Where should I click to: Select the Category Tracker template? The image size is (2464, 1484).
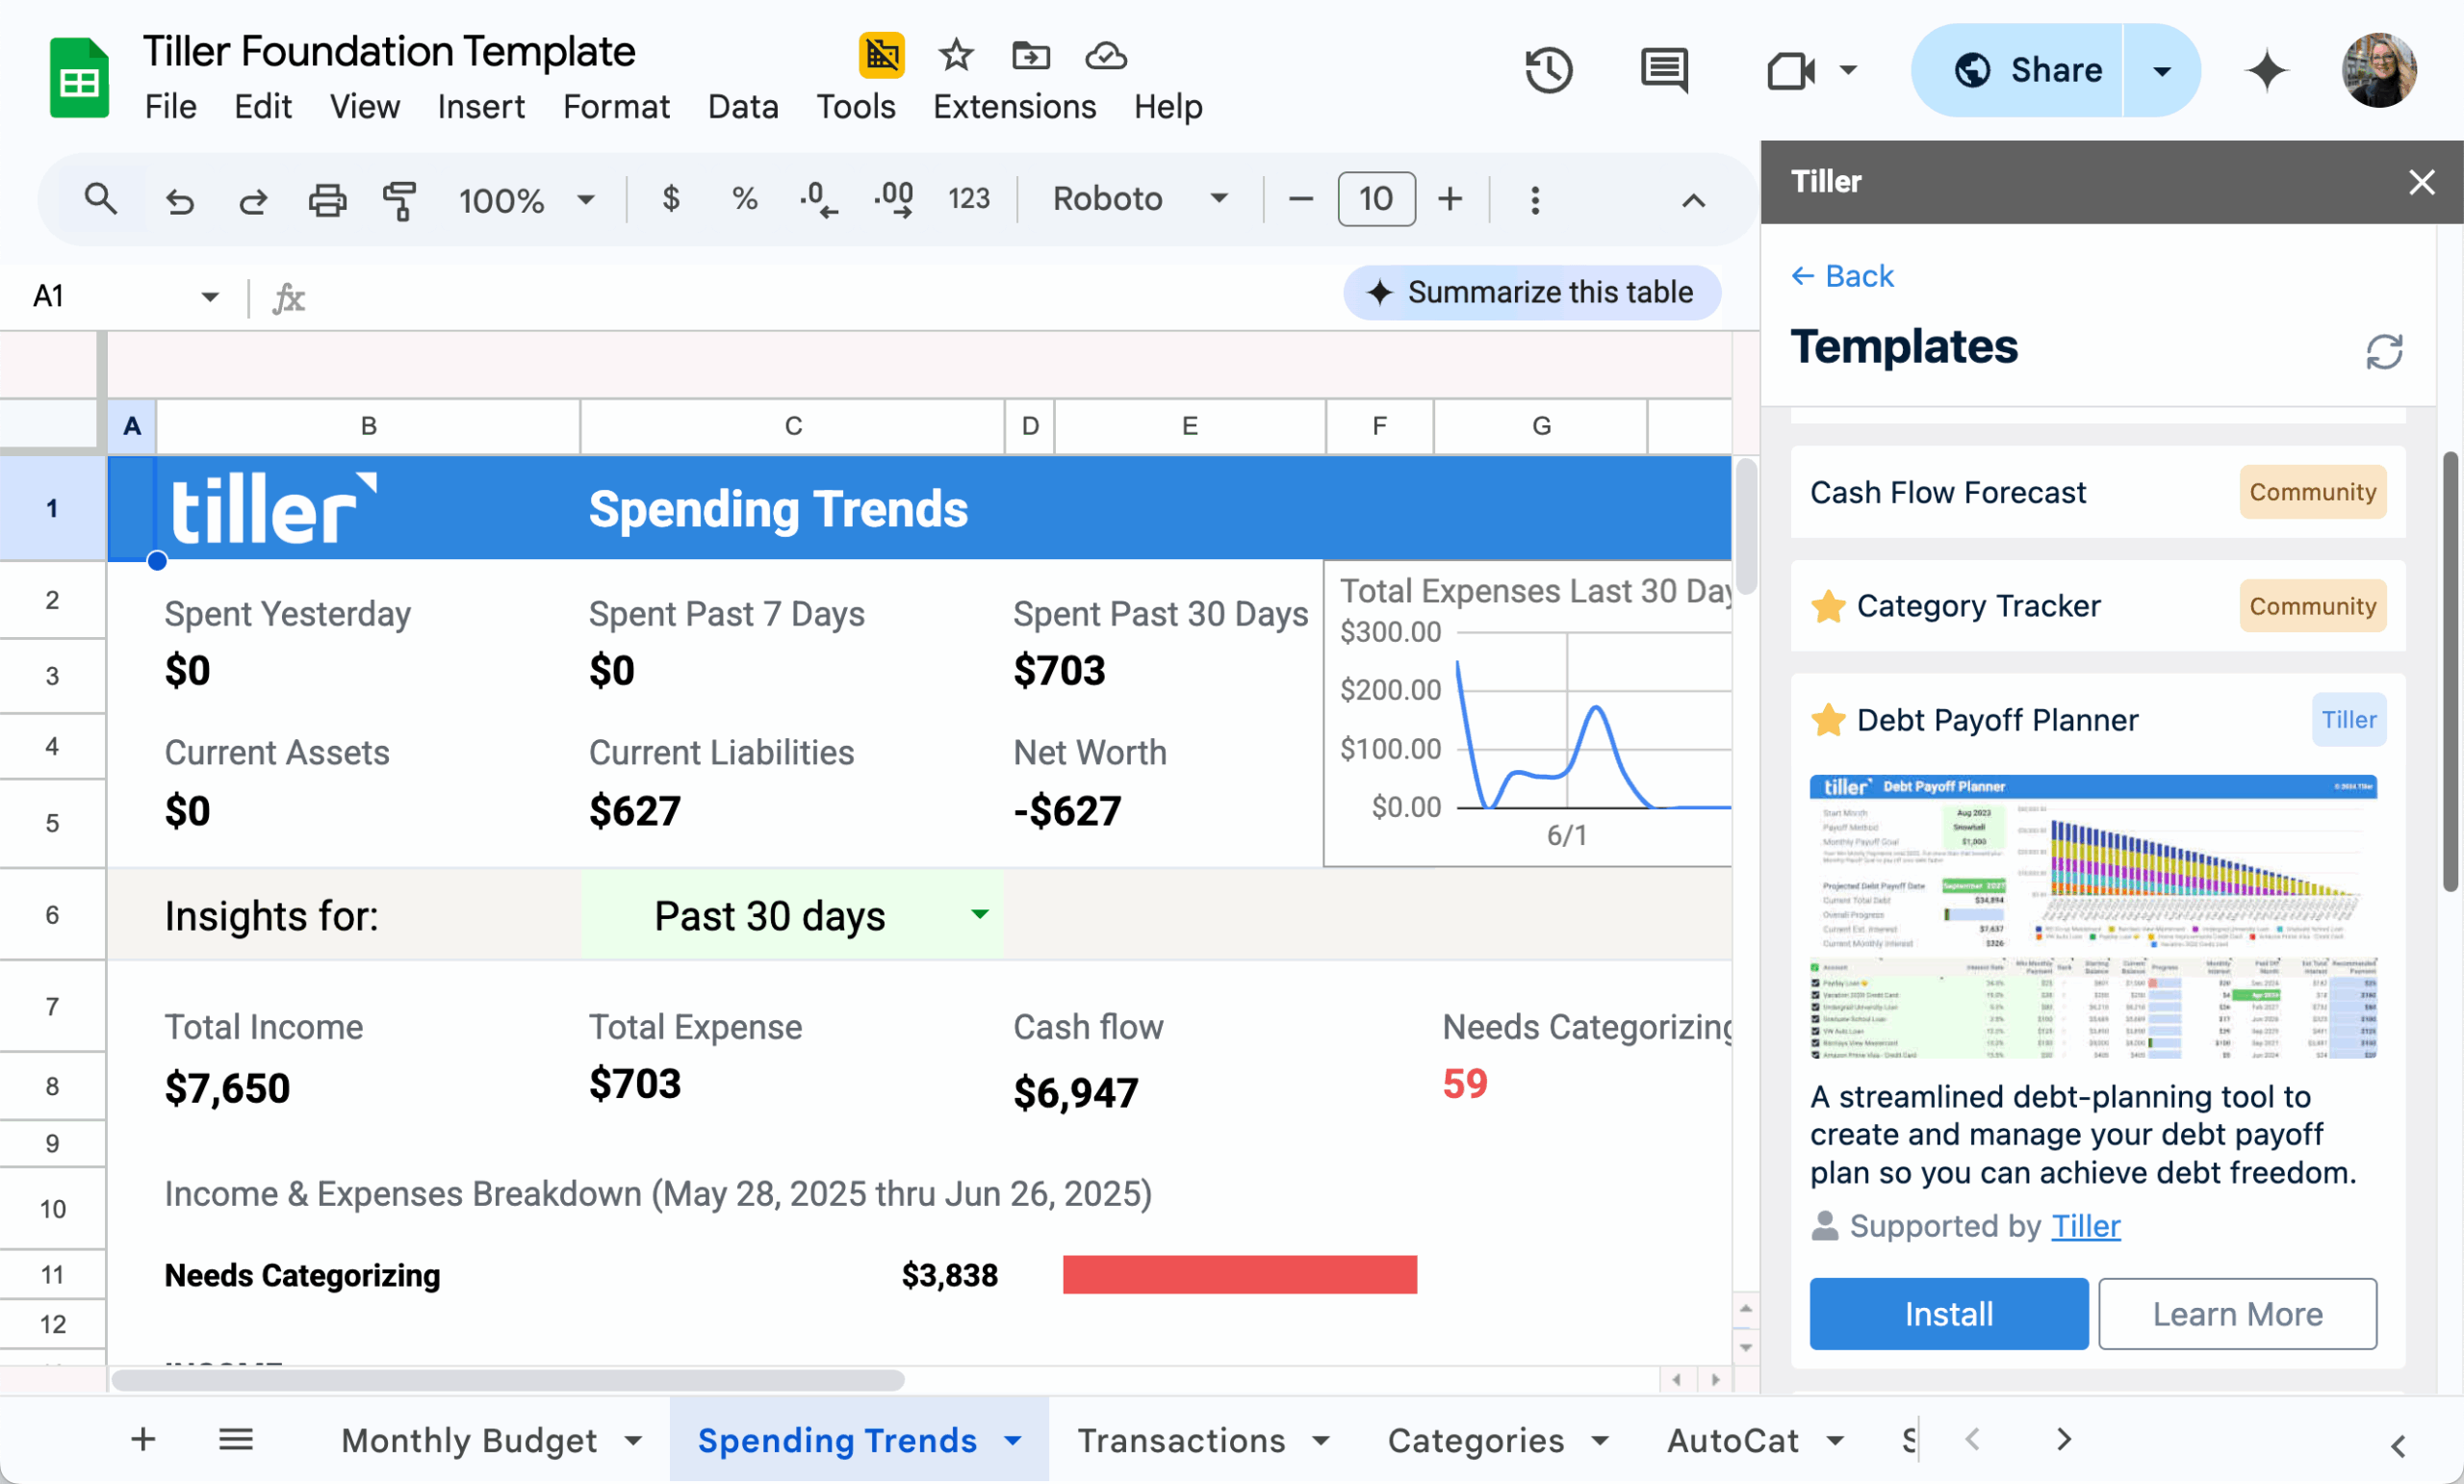[x=2097, y=606]
